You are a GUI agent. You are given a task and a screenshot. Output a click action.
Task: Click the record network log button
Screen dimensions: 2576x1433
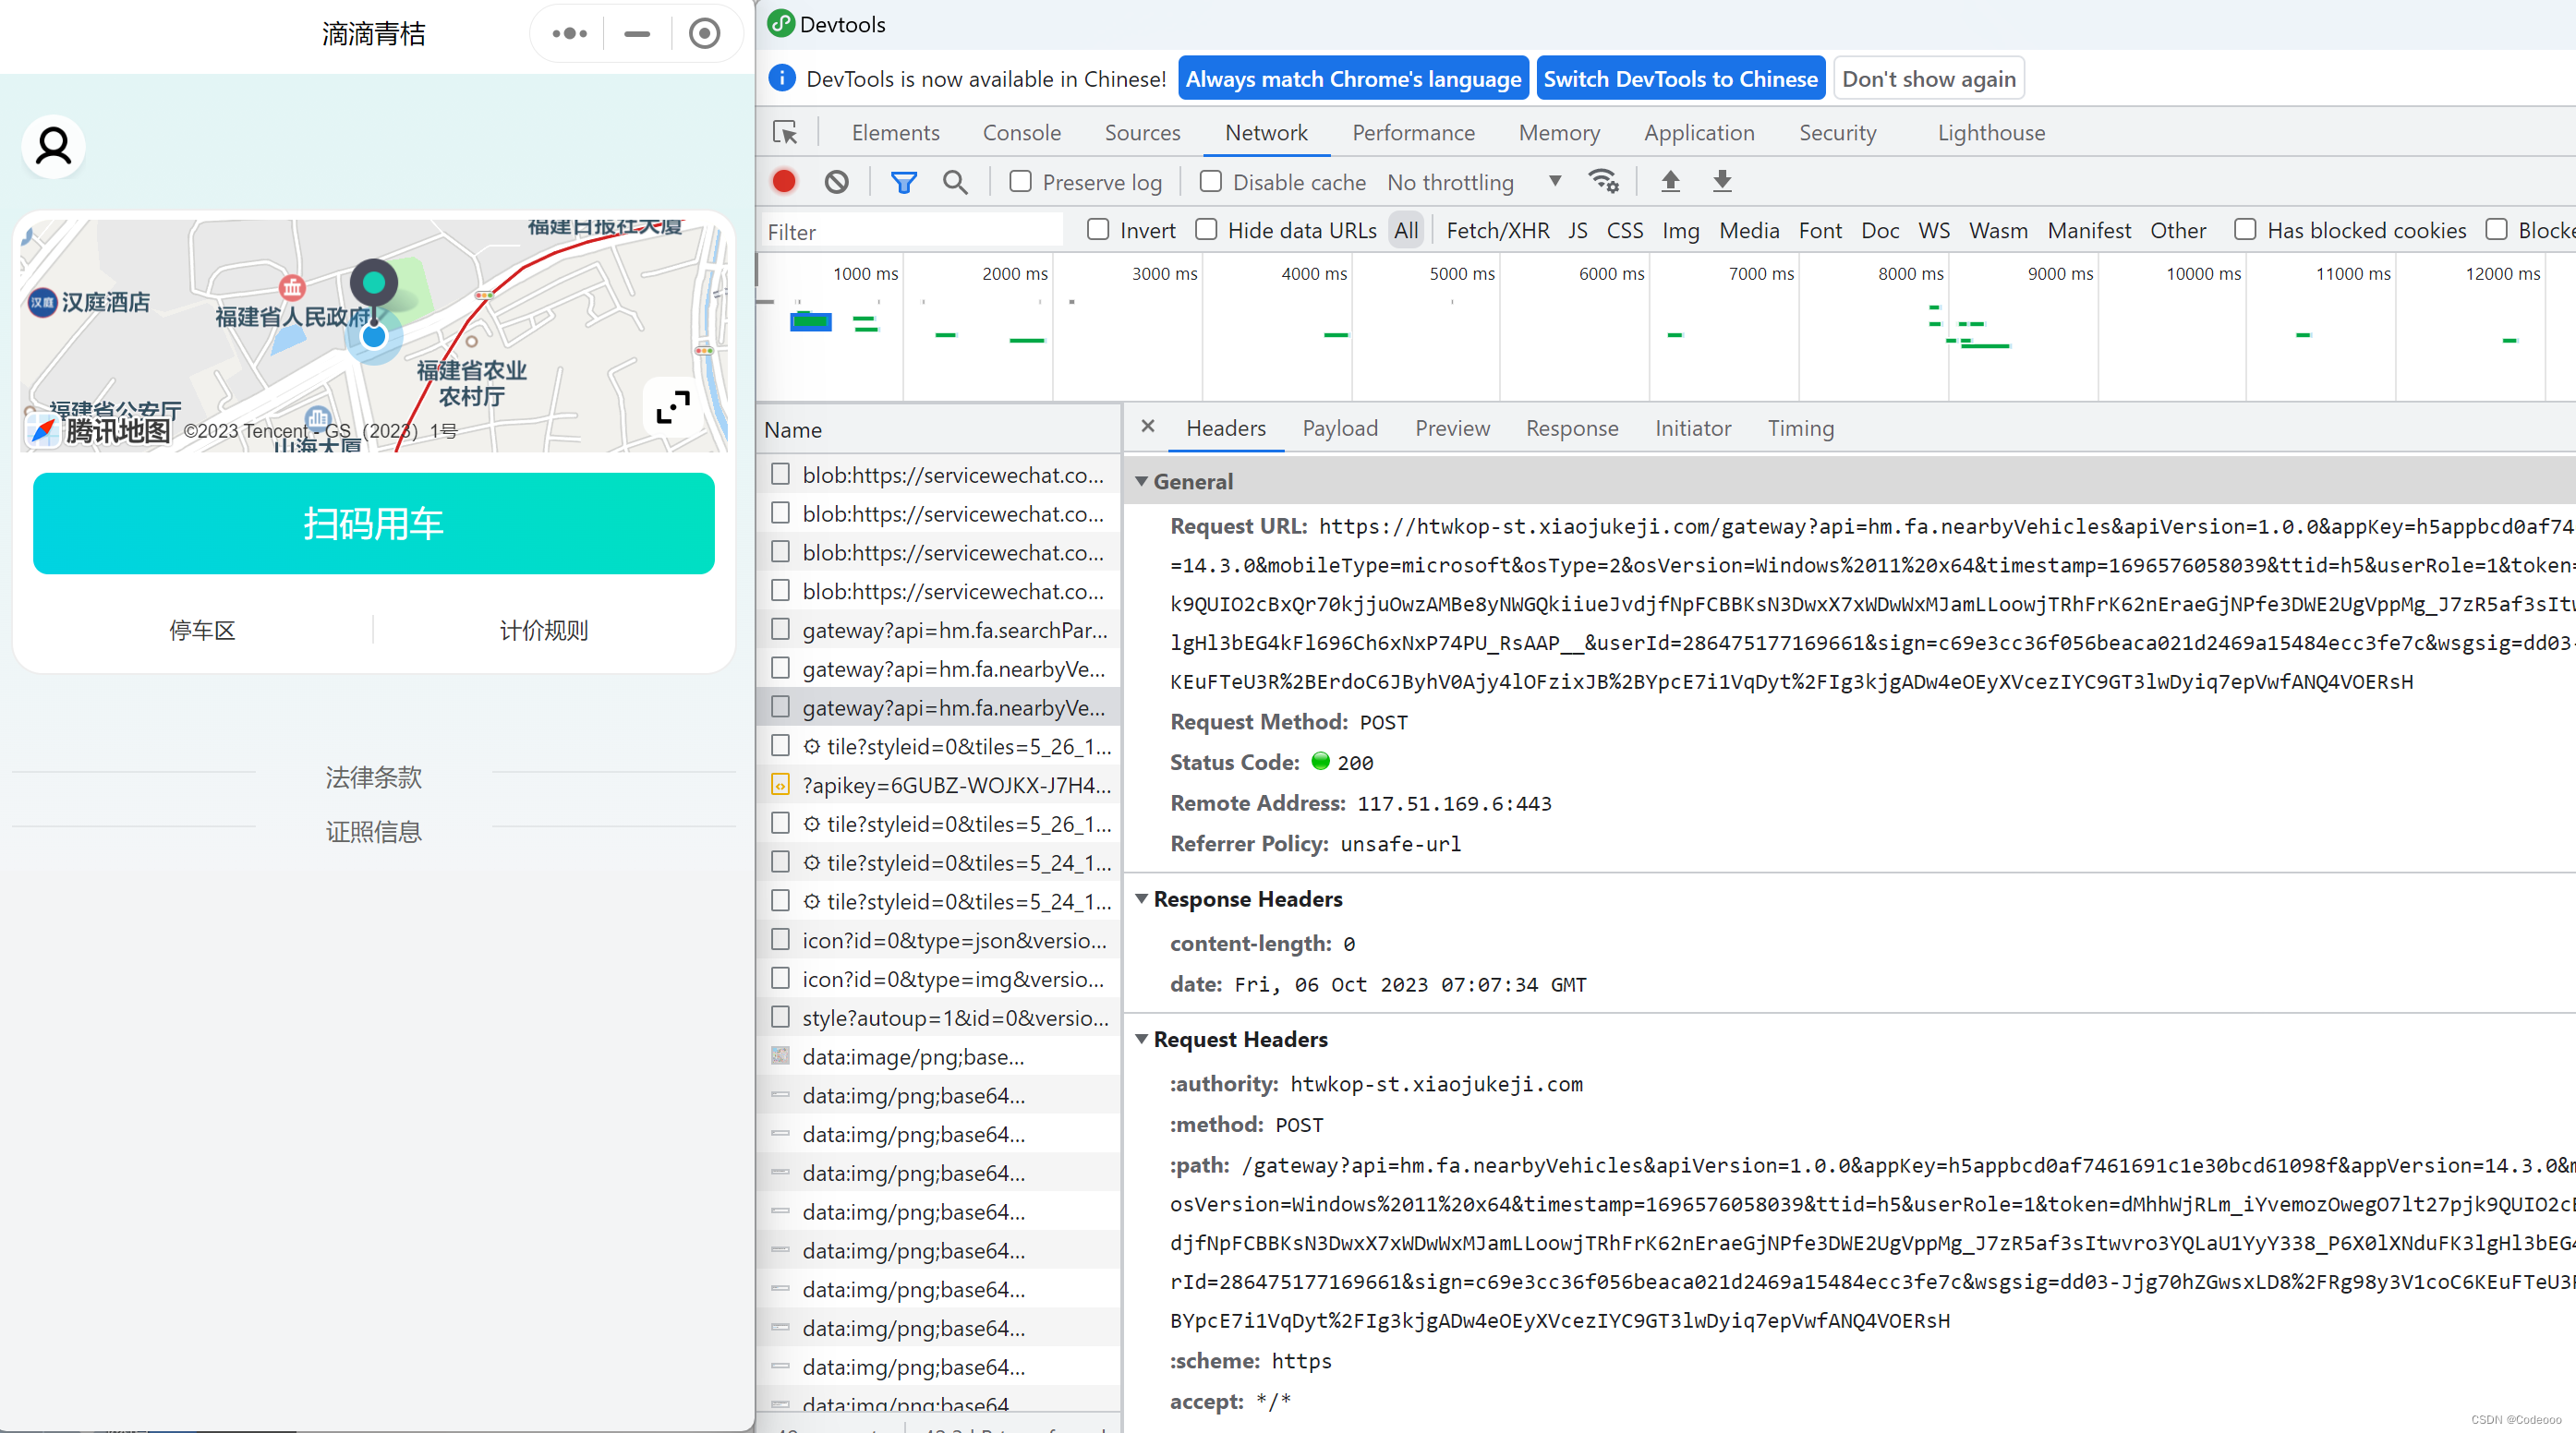tap(784, 181)
